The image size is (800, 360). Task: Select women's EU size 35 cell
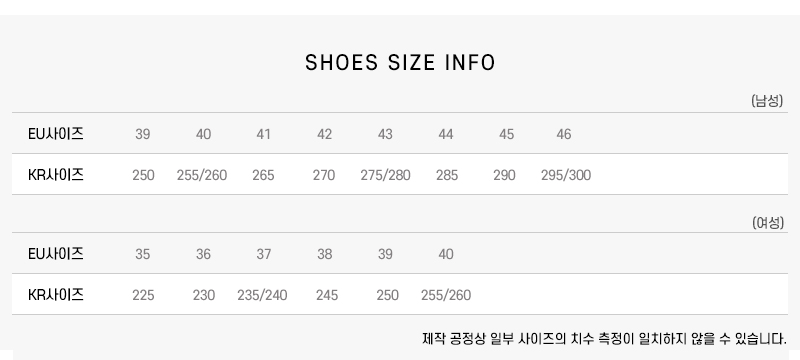(142, 254)
